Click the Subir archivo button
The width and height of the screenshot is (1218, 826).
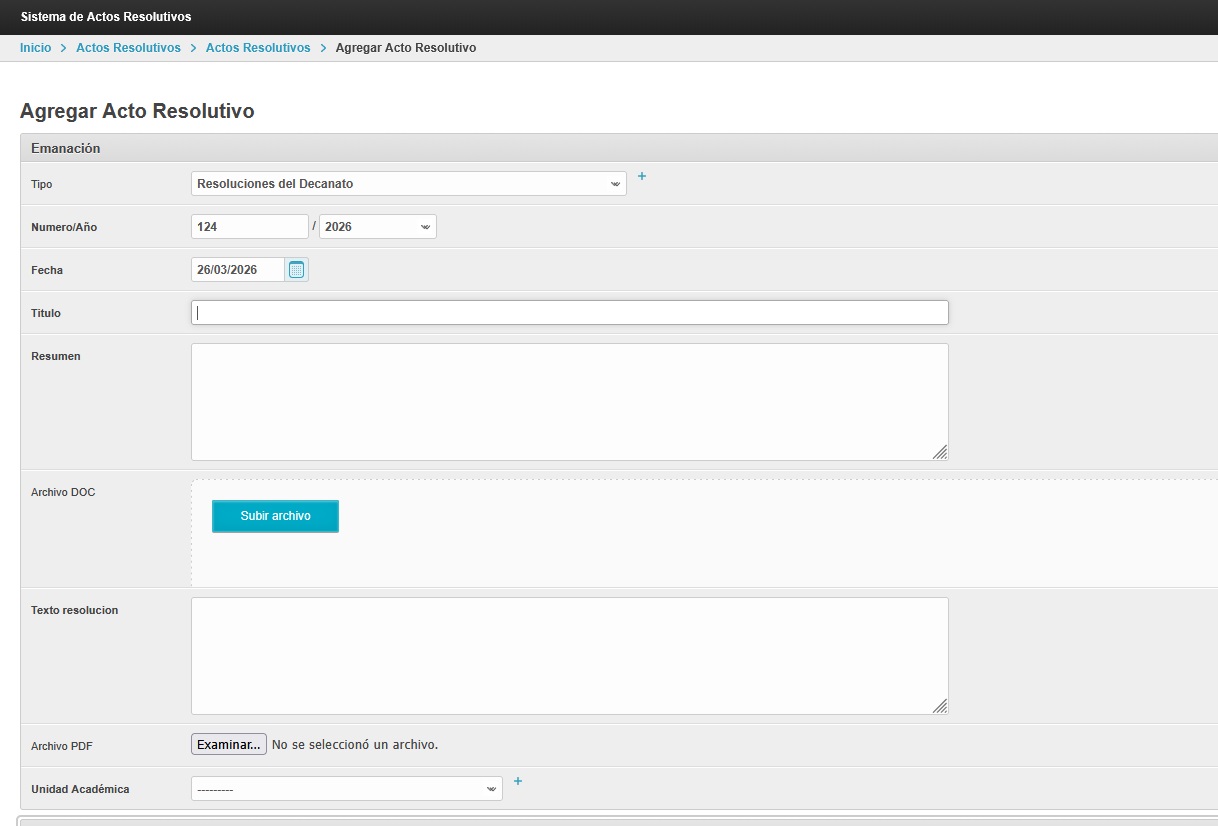pyautogui.click(x=275, y=516)
